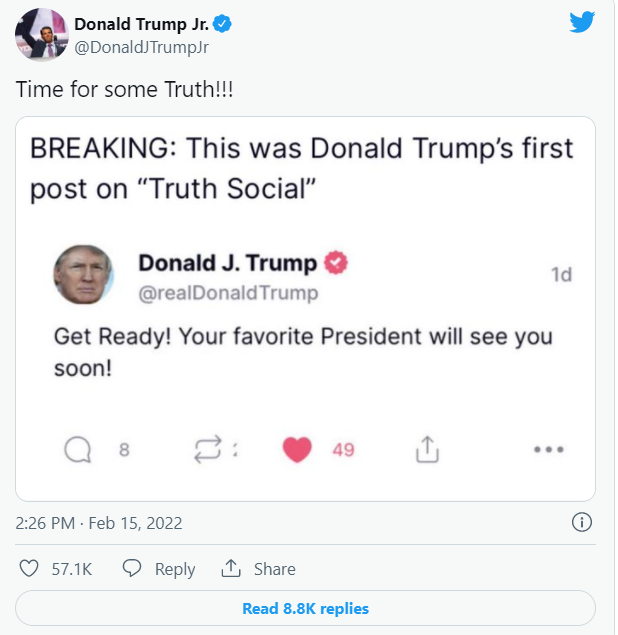
Task: Click the red heart in the embedded Truth post
Action: click(297, 450)
